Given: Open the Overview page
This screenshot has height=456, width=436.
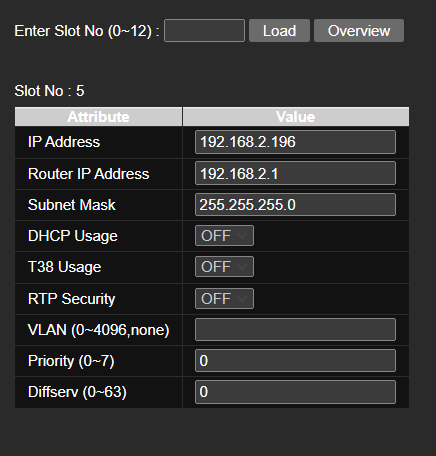Looking at the screenshot, I should tap(359, 31).
